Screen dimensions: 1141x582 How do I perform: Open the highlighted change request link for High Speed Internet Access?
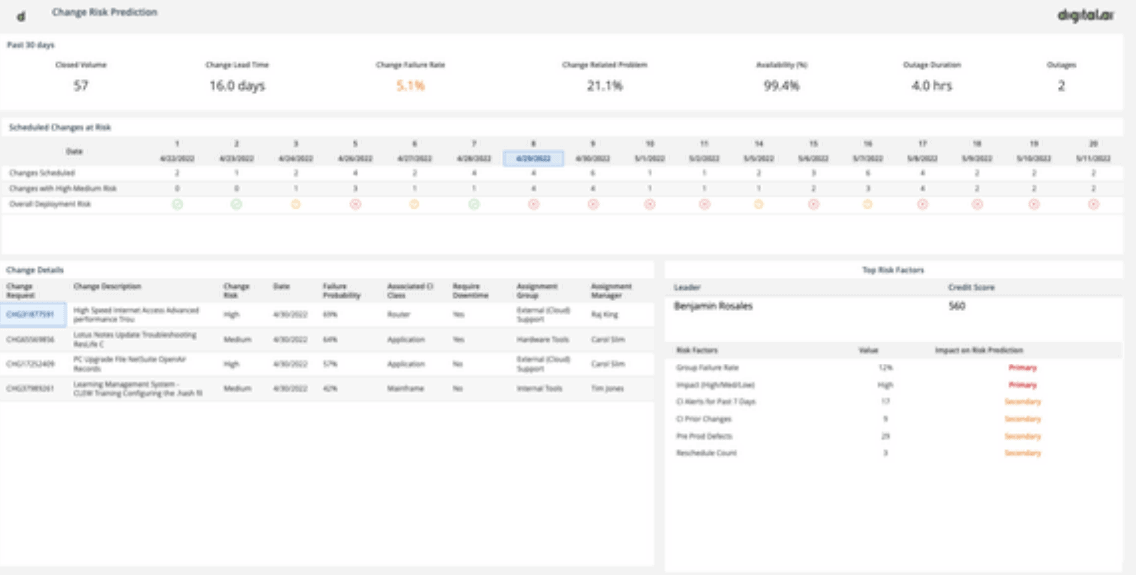(x=31, y=315)
